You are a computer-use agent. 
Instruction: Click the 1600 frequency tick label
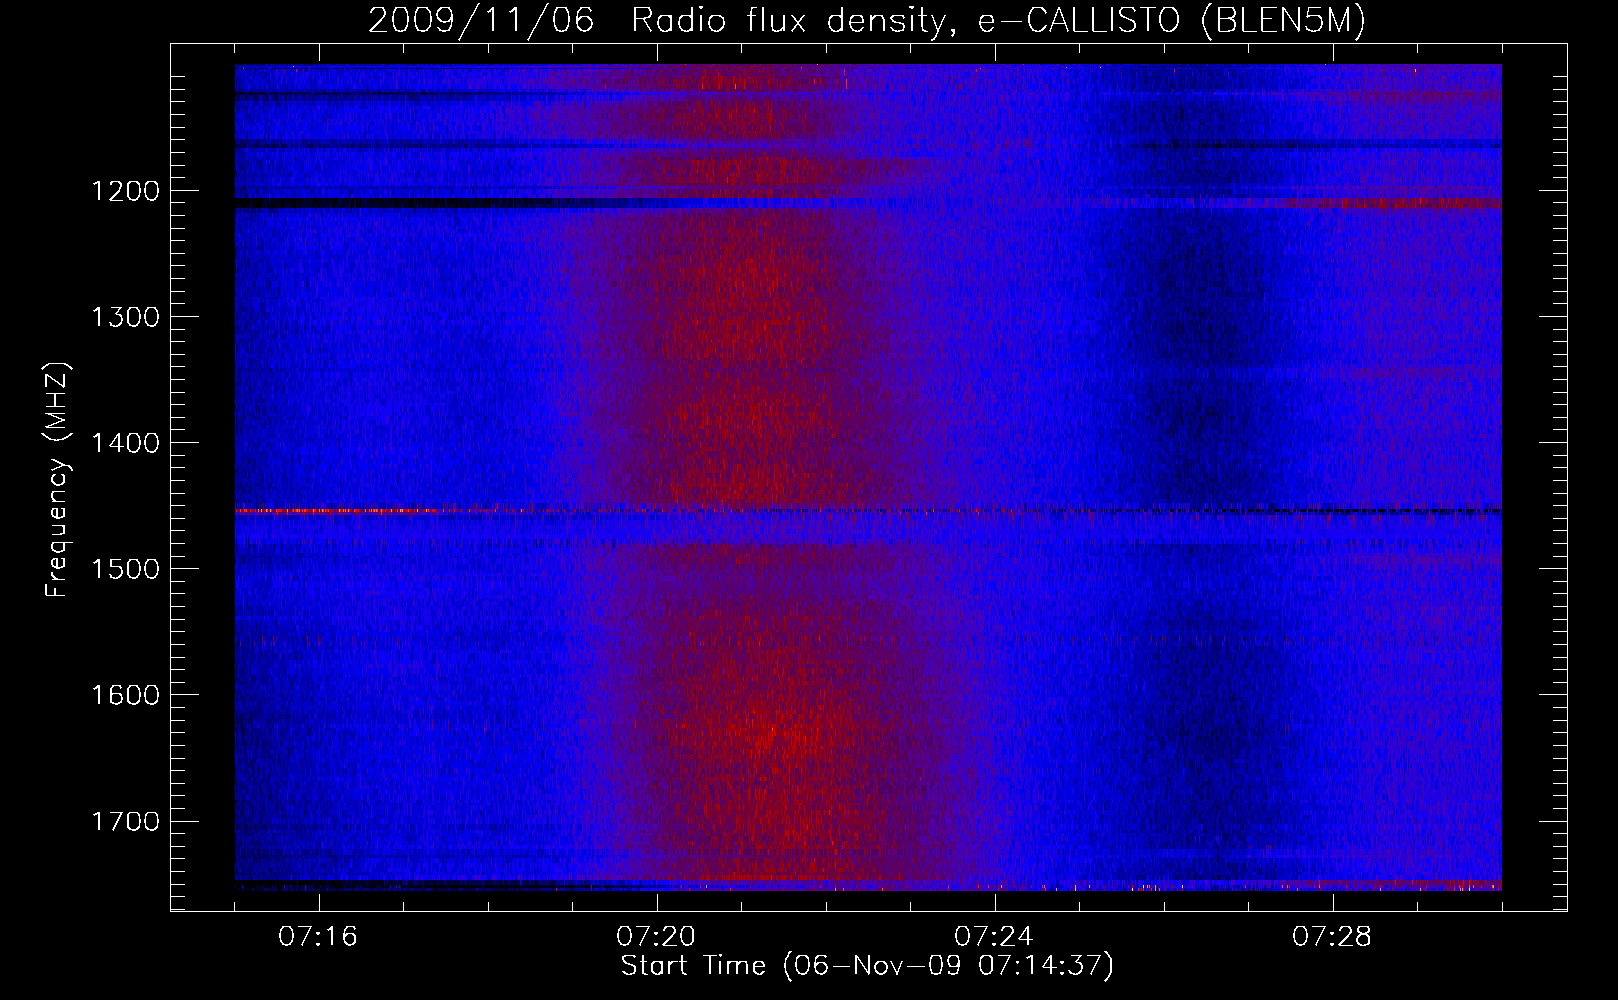coord(125,695)
